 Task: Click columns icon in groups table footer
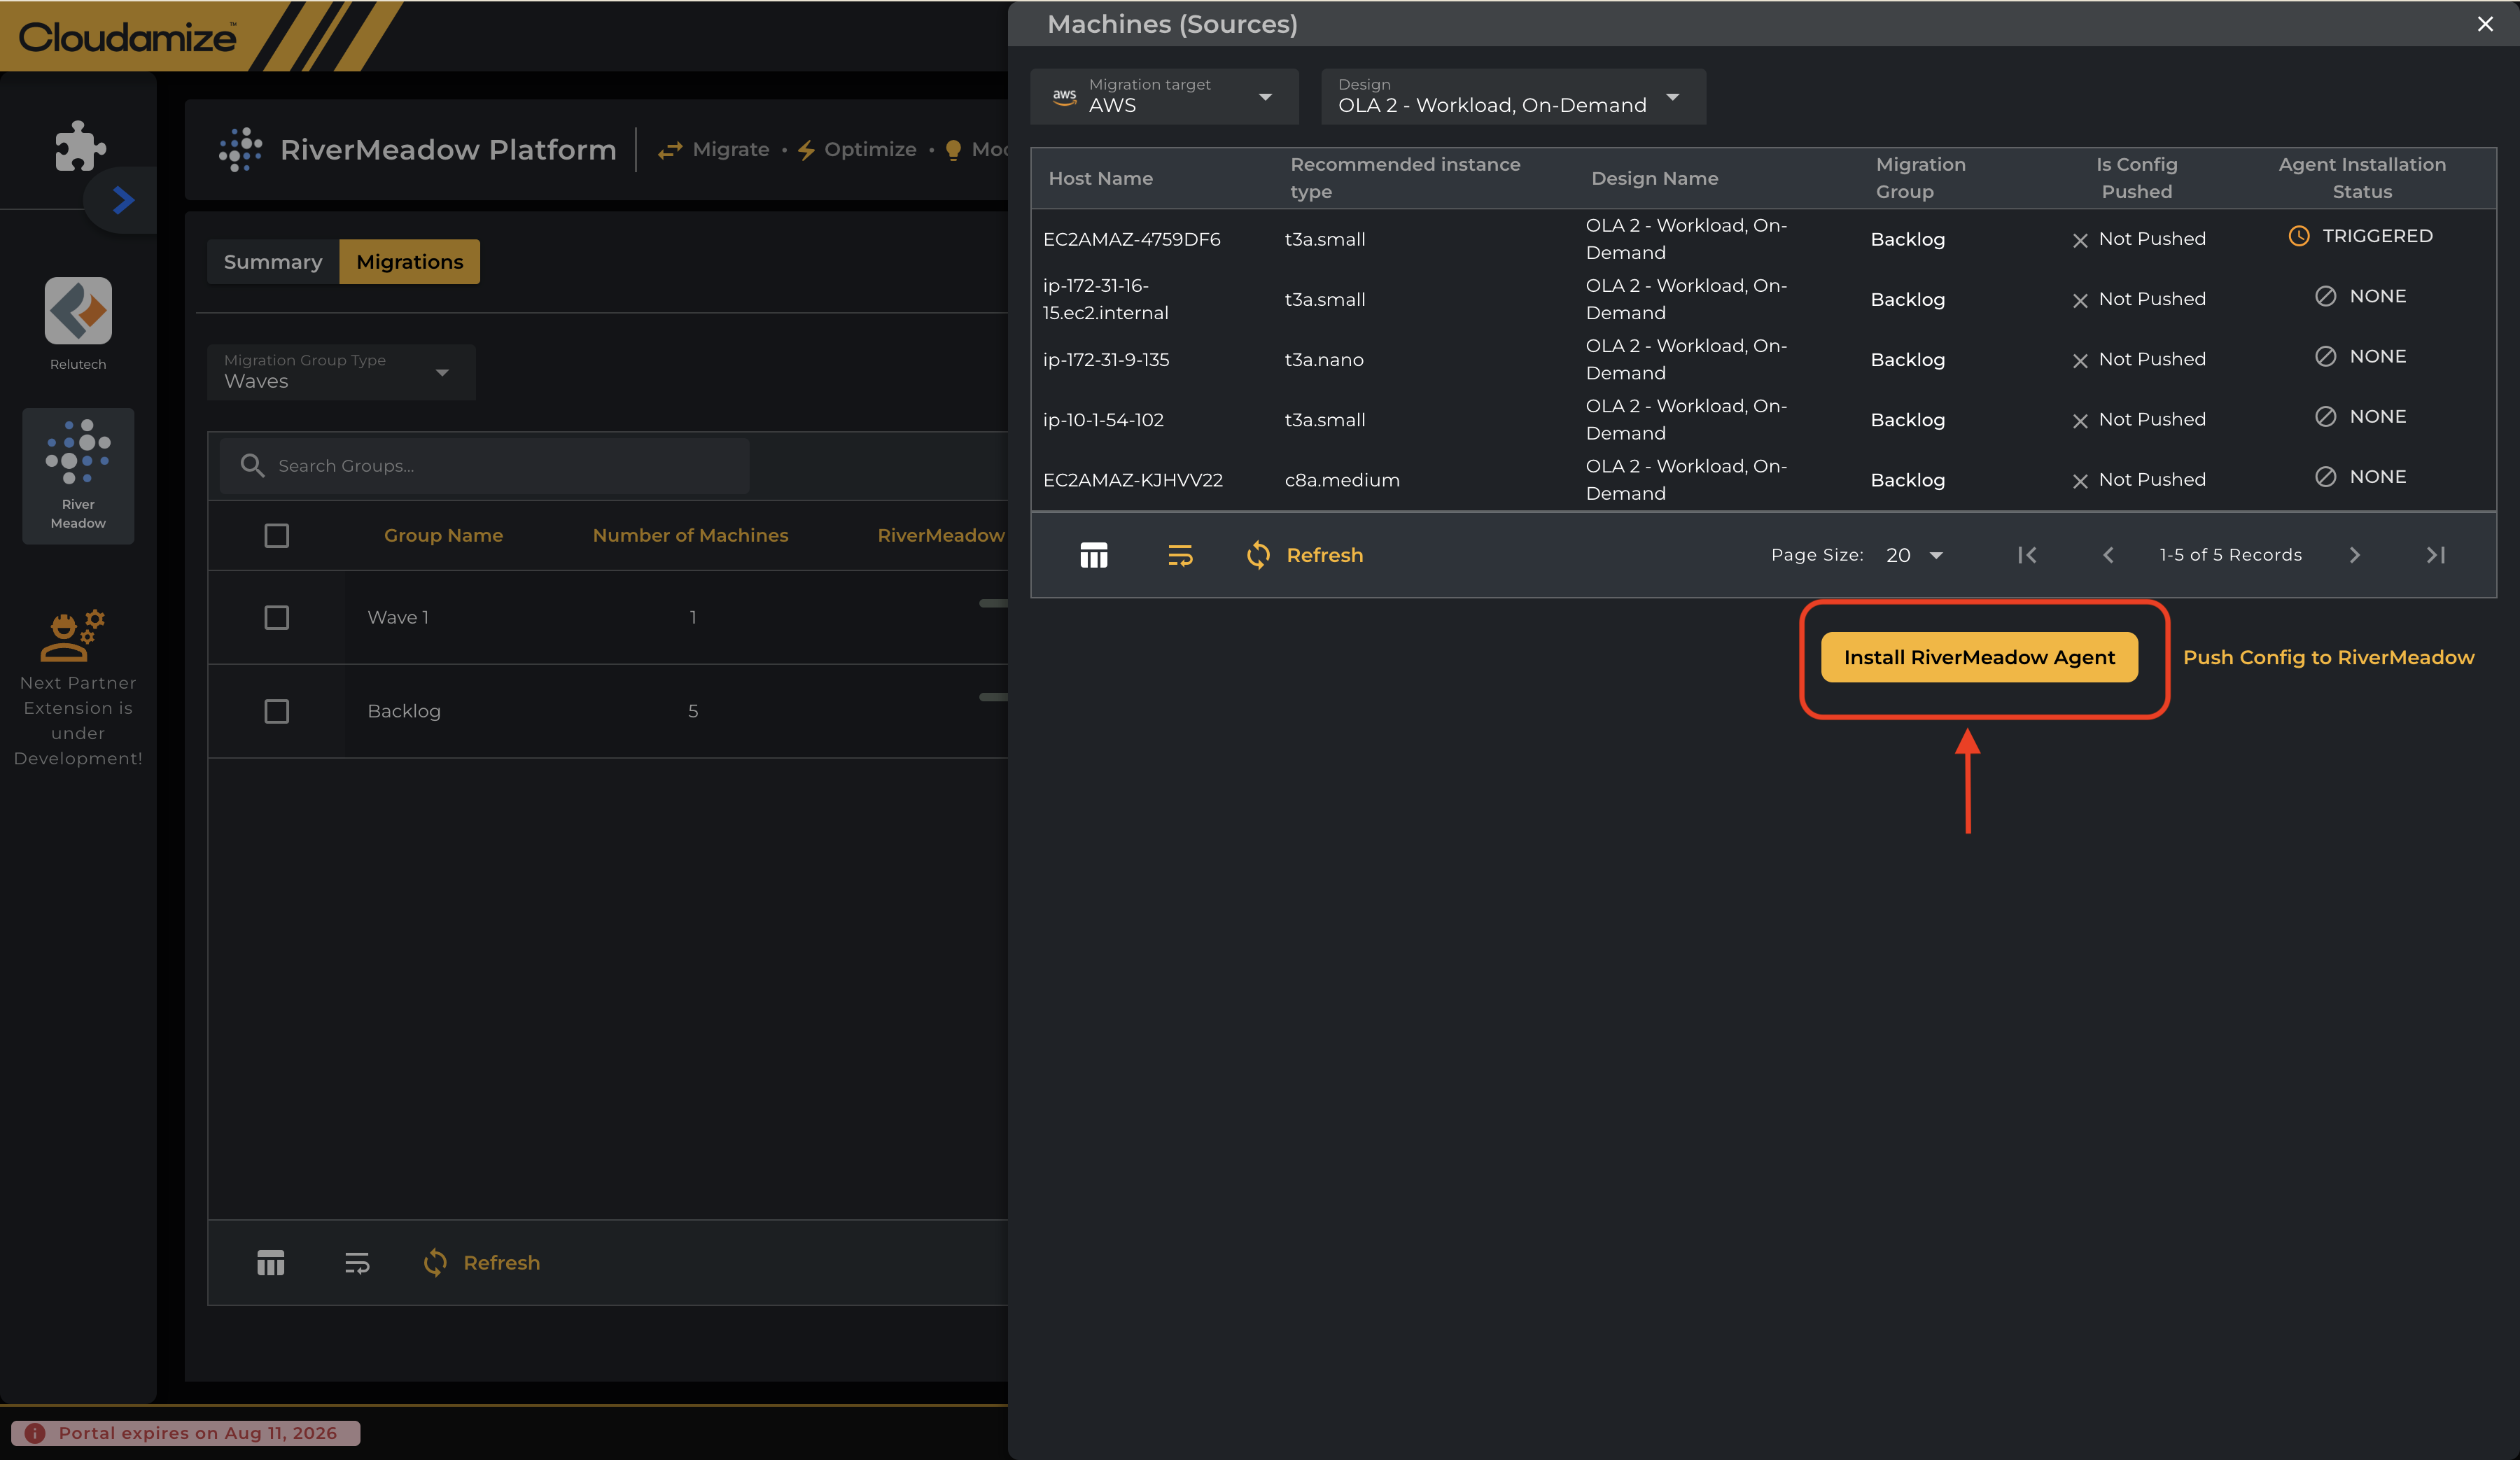click(271, 1263)
